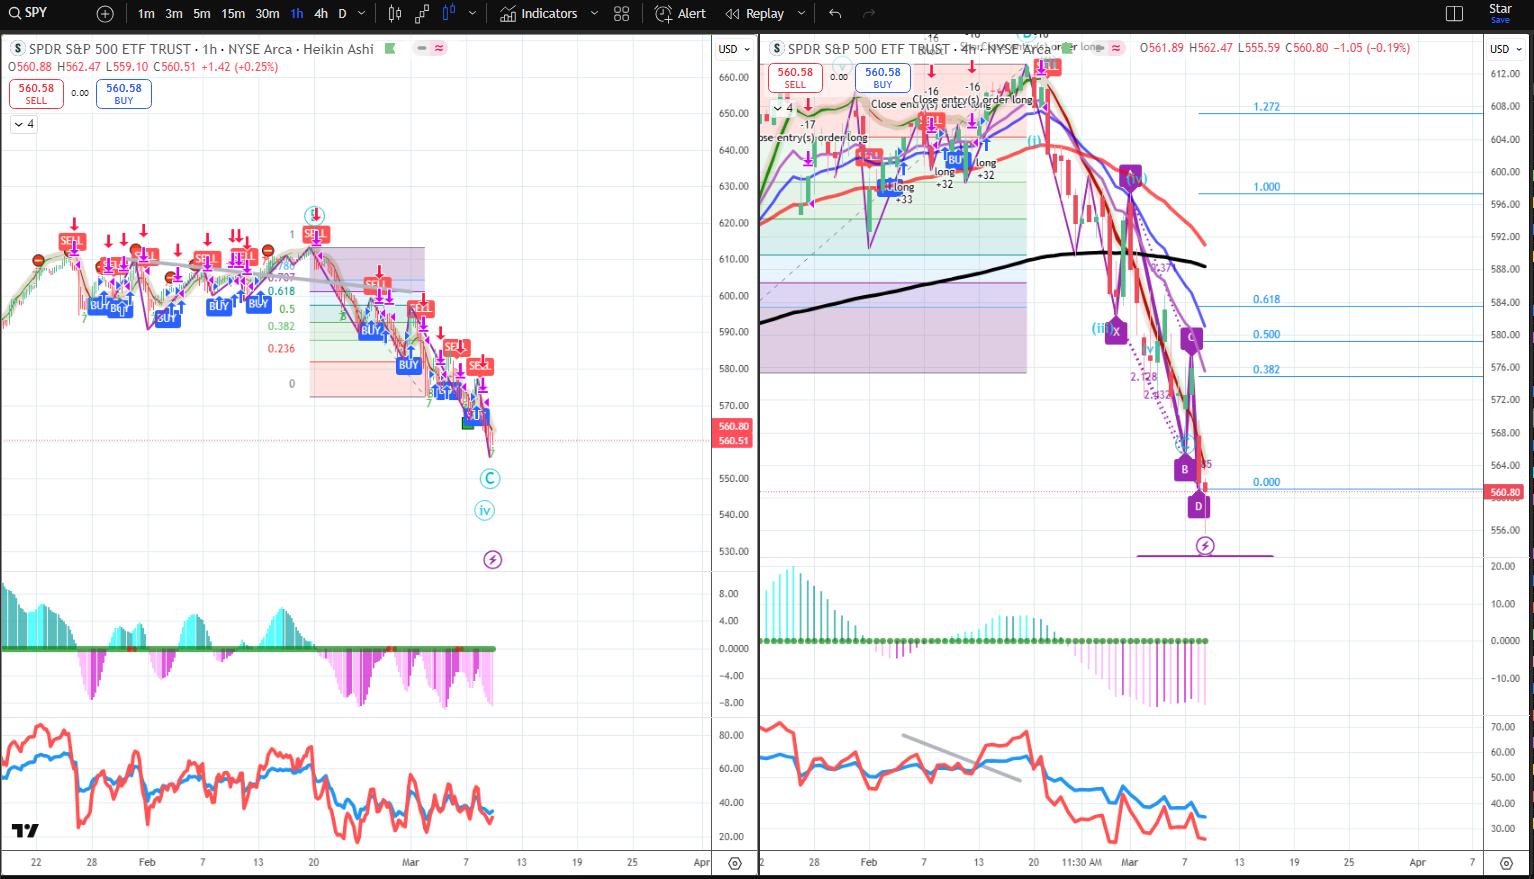Click the gray RSI trendline on right chart
Screen dimensions: 1534x879
(961, 757)
